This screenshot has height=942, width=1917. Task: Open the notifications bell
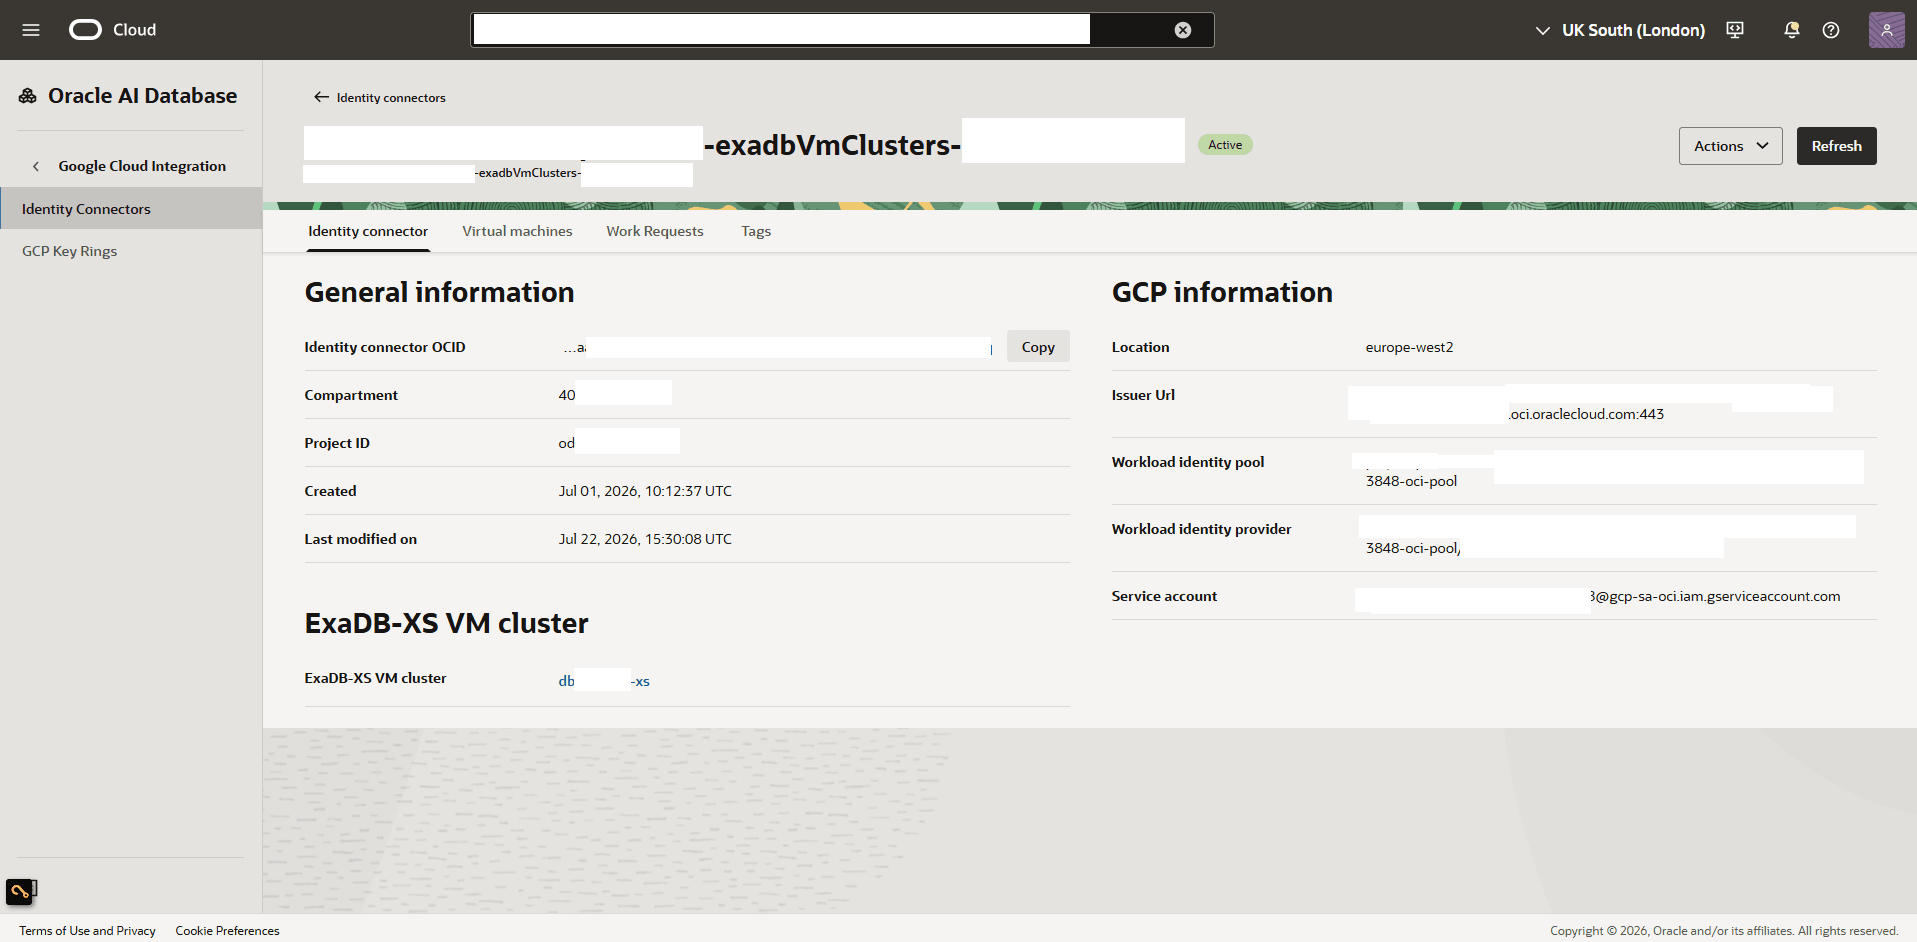coord(1791,30)
